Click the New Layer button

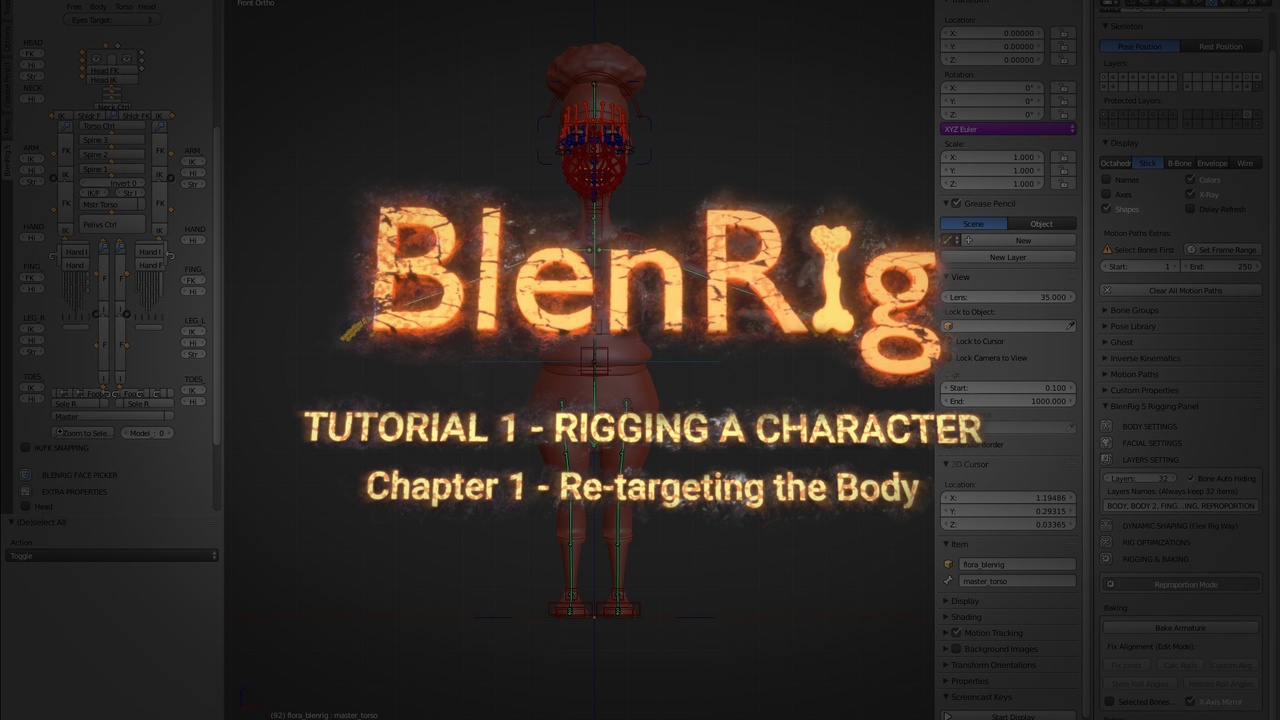click(1008, 257)
